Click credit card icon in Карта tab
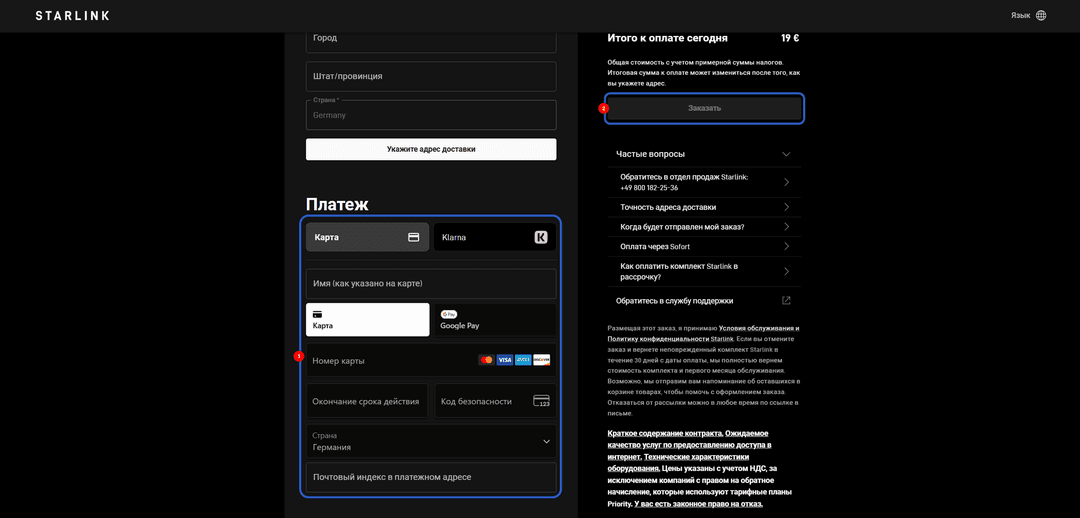The width and height of the screenshot is (1080, 518). [414, 237]
